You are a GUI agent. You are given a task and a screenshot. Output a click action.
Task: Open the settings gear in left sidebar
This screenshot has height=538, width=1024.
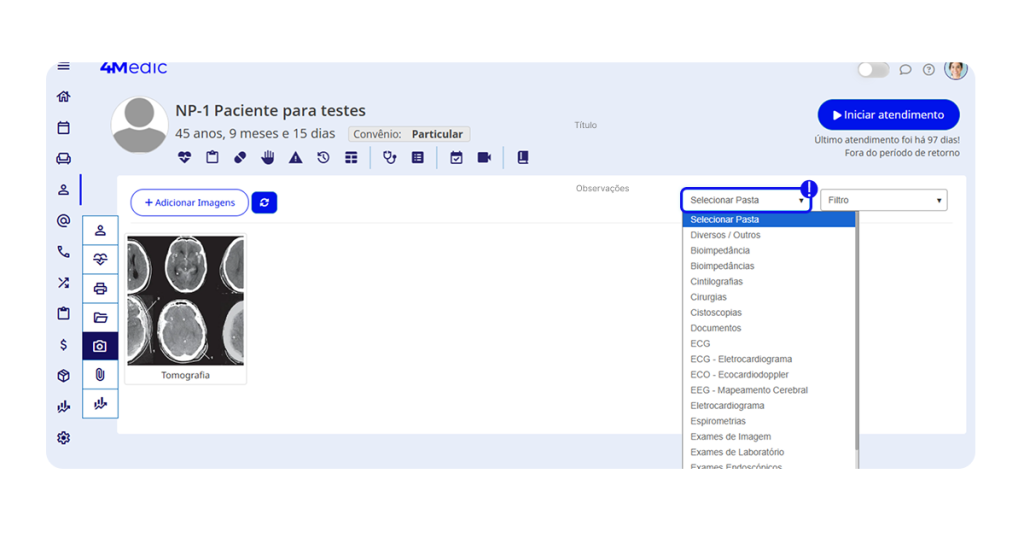[64, 438]
